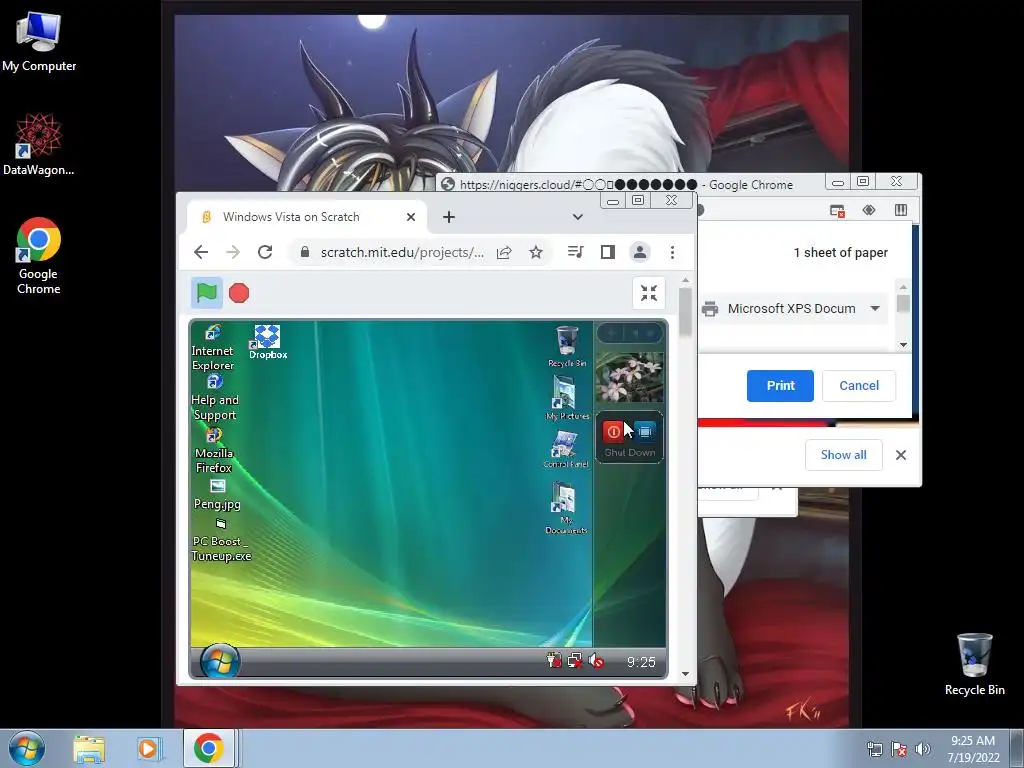Click the system tray volume speaker icon
Screen dimensions: 1024x768
click(923, 749)
